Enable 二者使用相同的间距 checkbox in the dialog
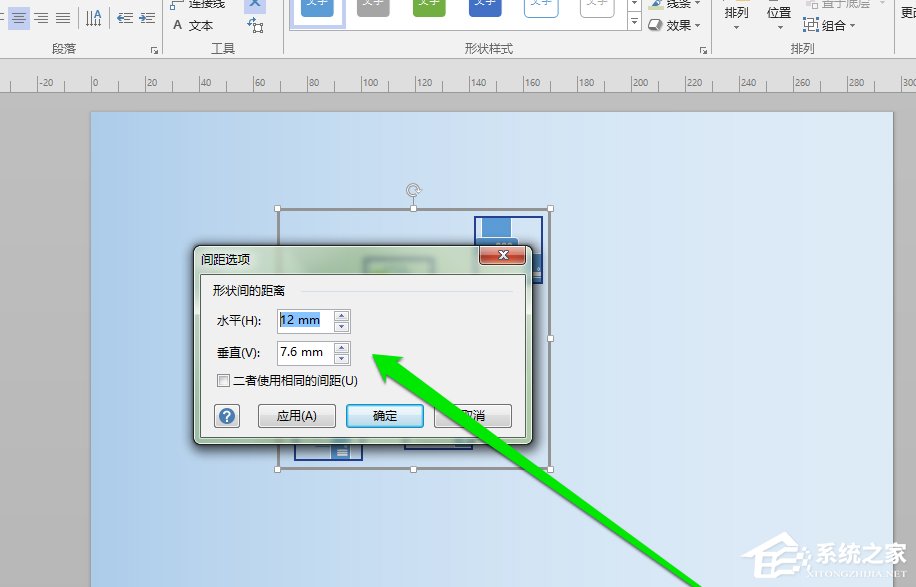 224,381
